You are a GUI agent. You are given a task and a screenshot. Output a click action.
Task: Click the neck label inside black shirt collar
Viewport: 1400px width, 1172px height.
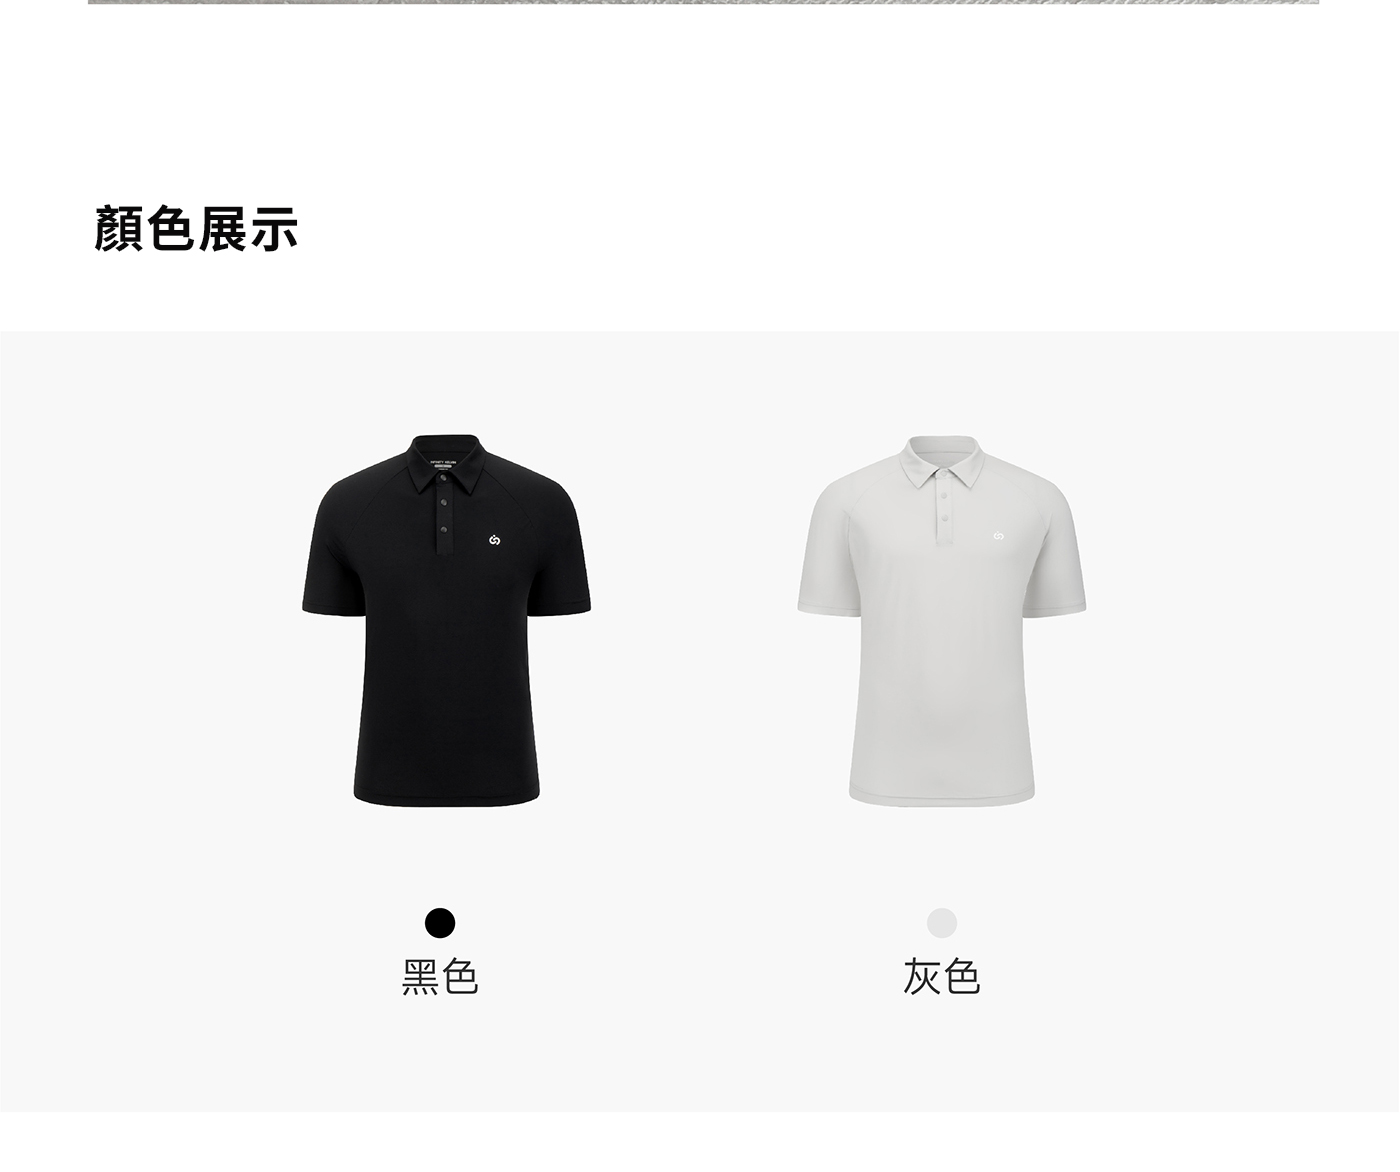pyautogui.click(x=443, y=464)
